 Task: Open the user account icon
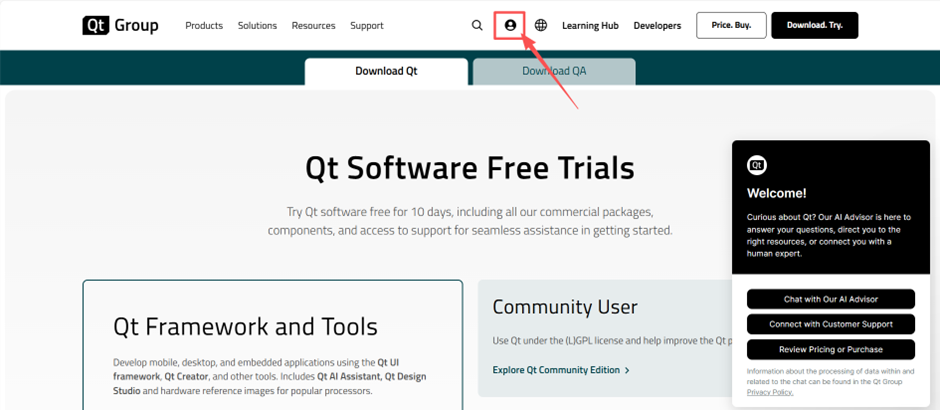510,25
